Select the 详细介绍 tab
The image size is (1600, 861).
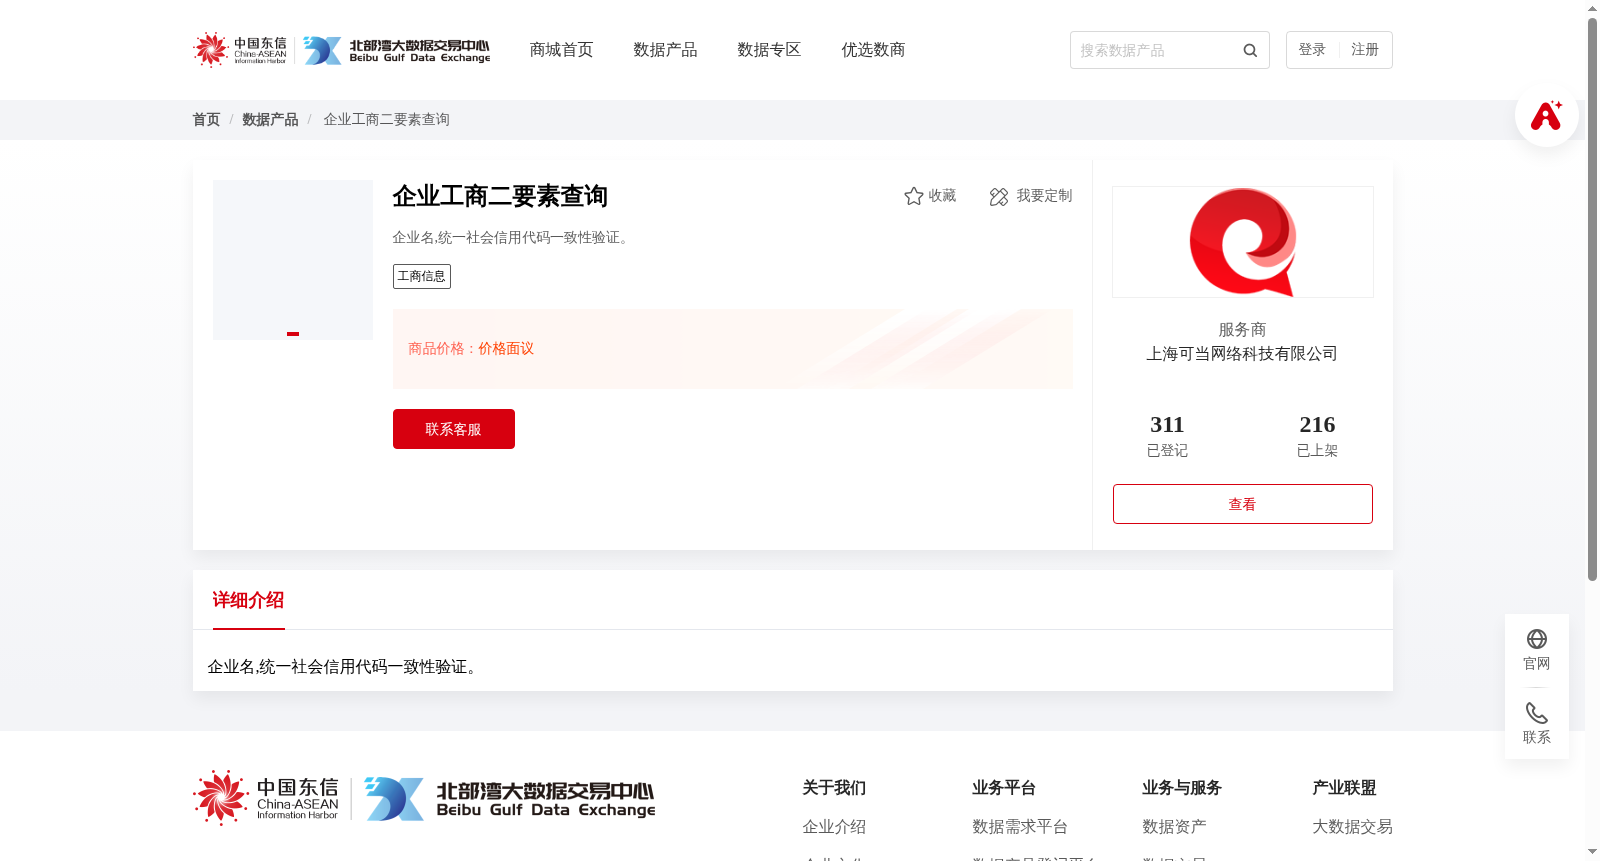pyautogui.click(x=248, y=600)
